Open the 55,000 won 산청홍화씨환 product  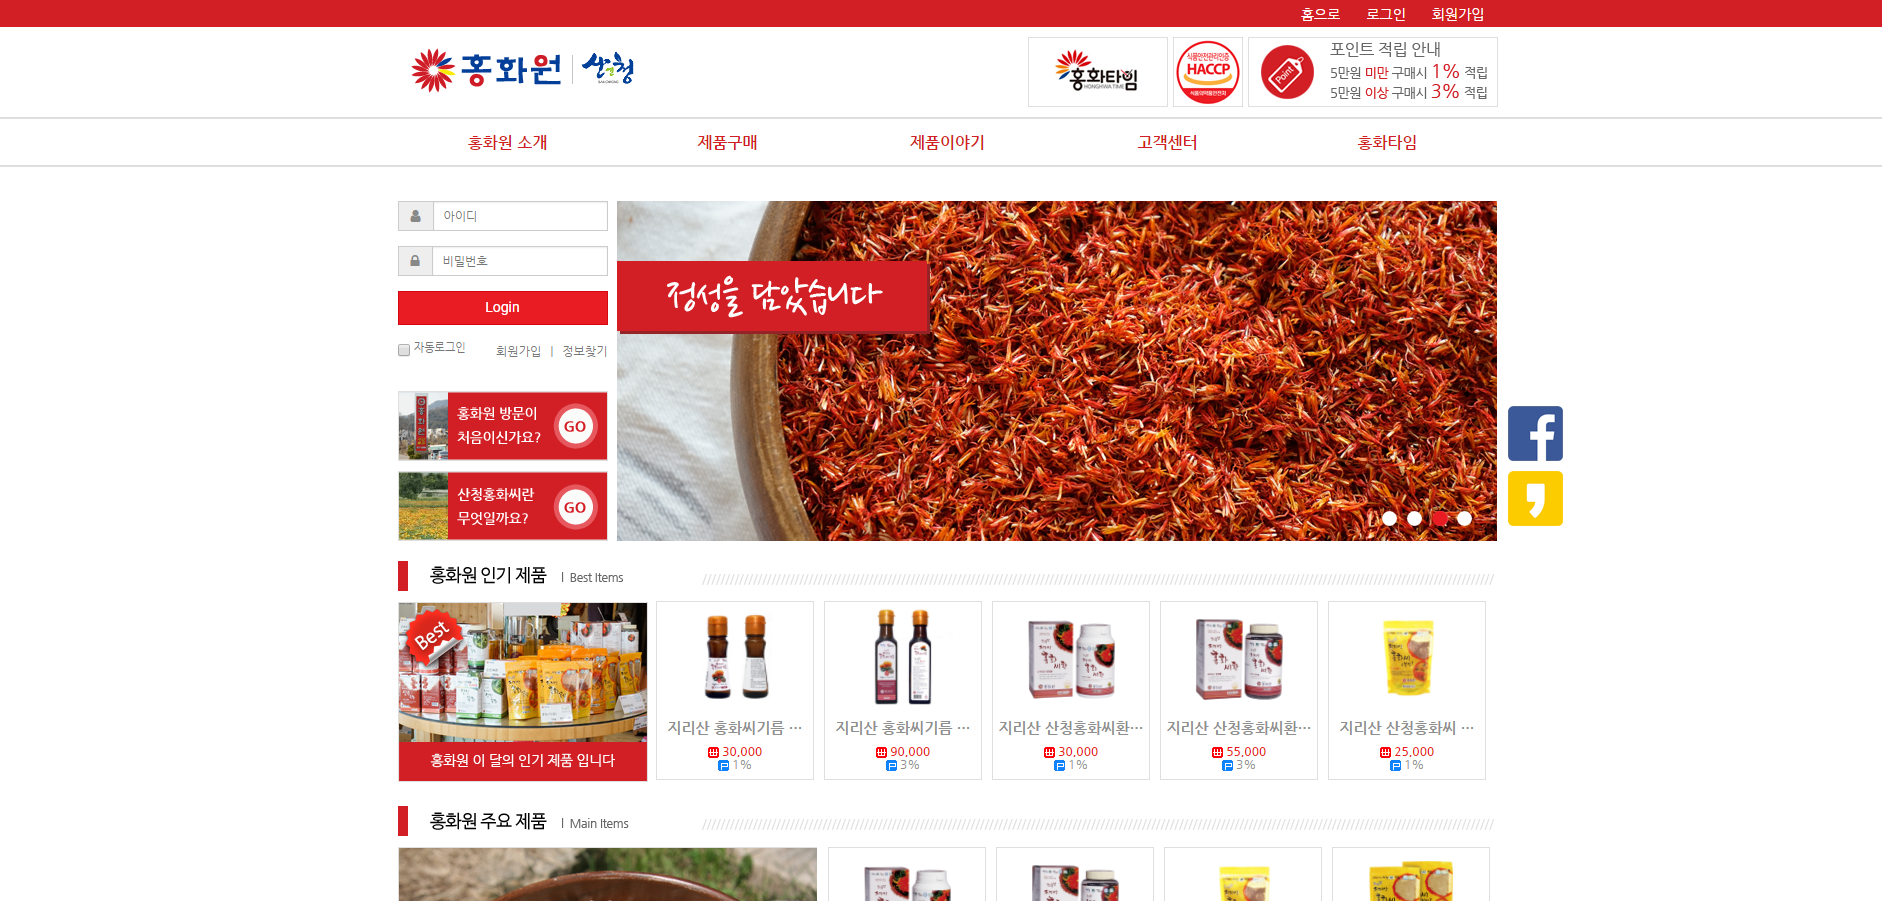[x=1239, y=690]
